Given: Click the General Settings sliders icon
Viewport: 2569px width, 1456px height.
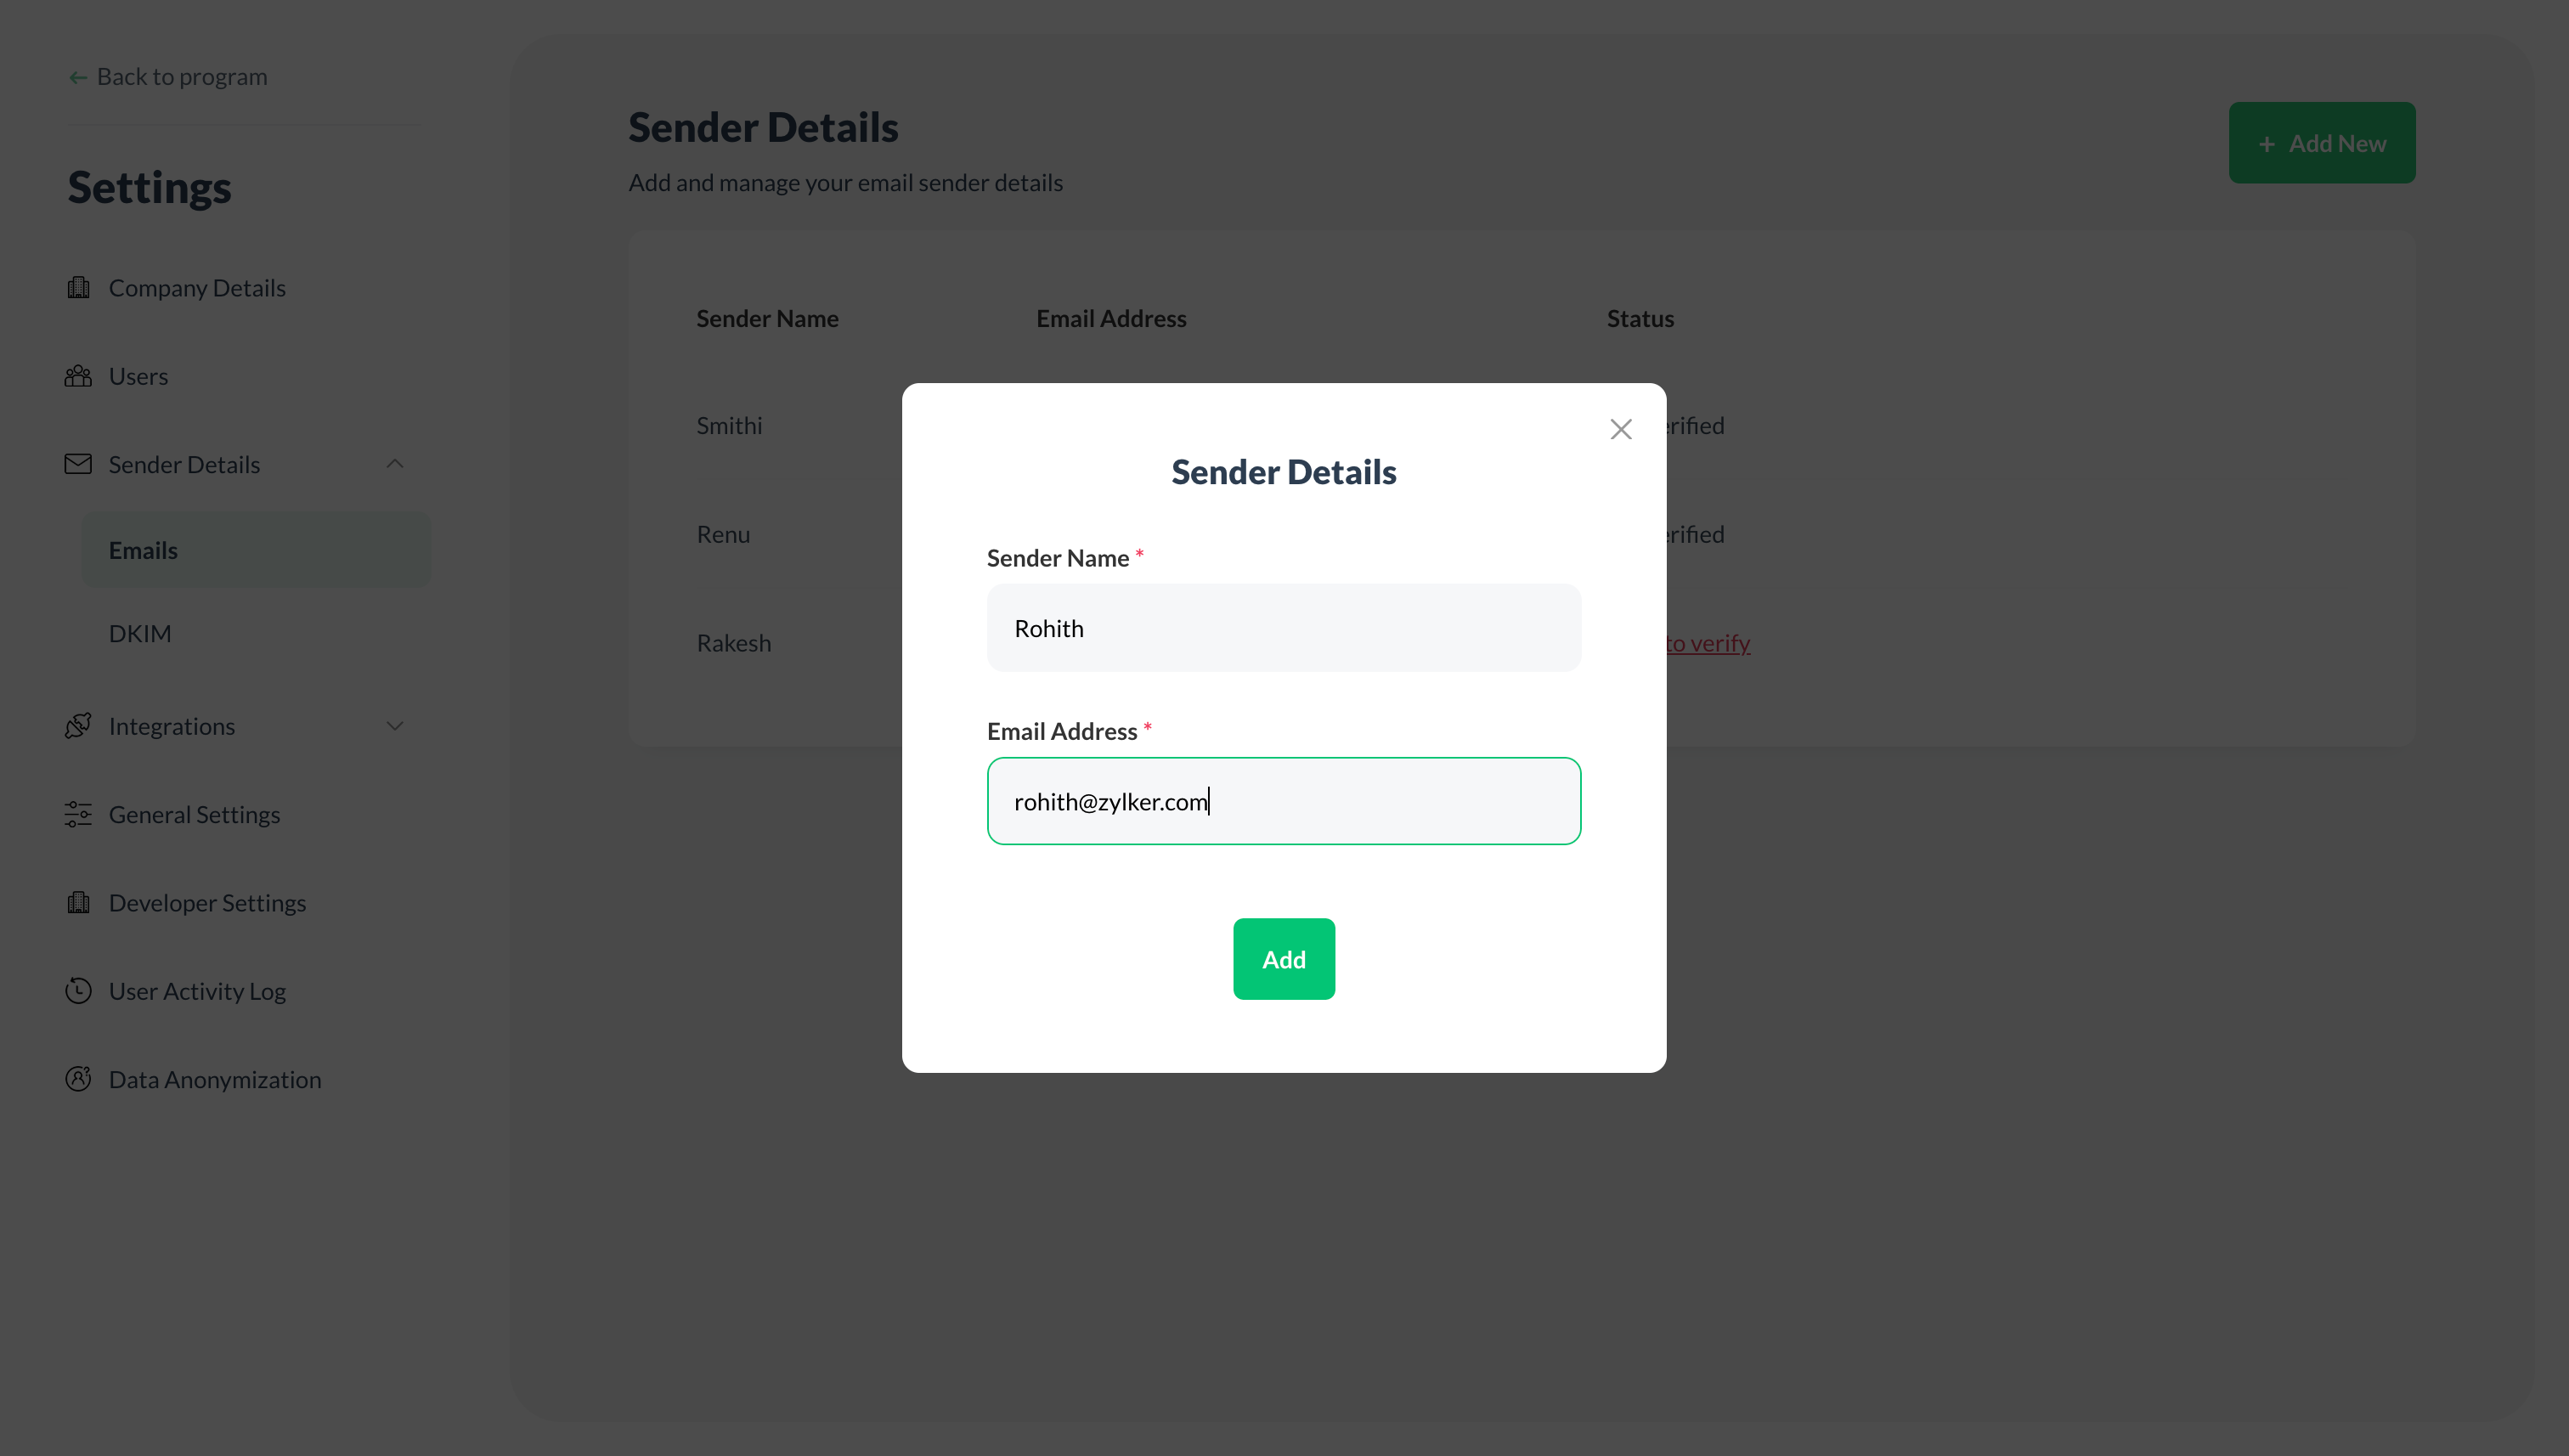Looking at the screenshot, I should pyautogui.click(x=78, y=814).
